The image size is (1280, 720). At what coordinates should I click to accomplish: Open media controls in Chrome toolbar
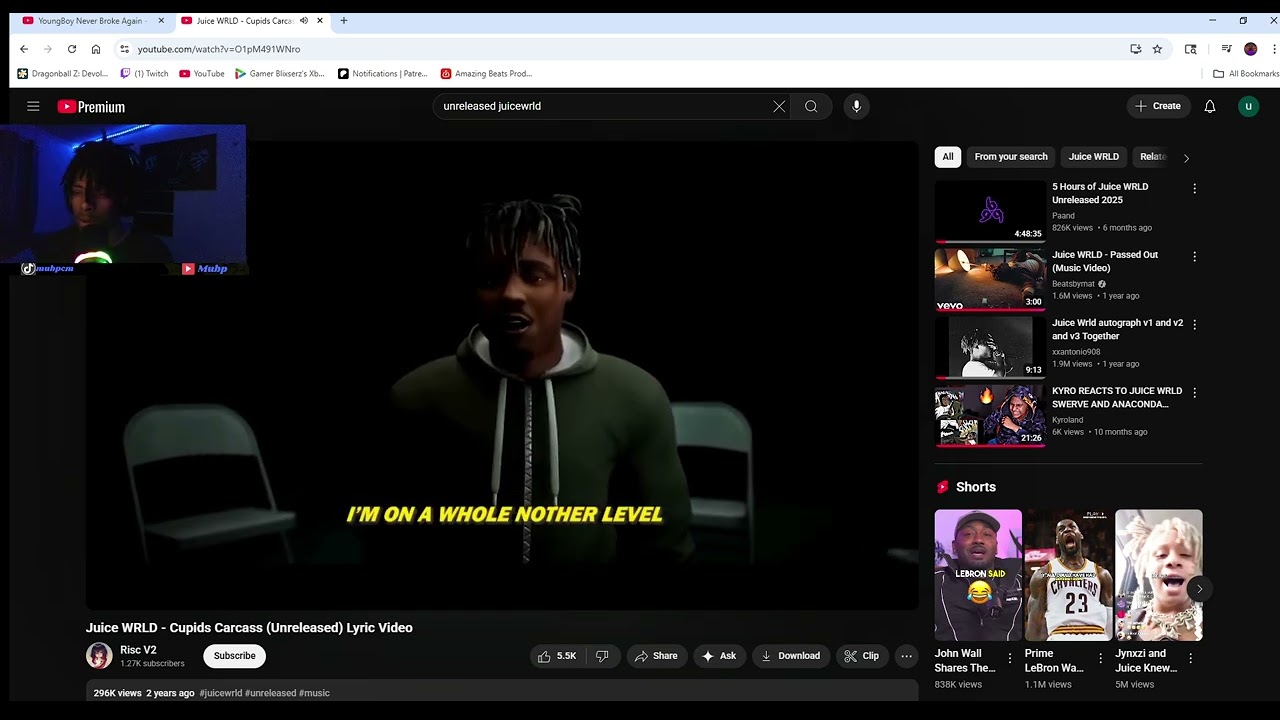pyautogui.click(x=1226, y=49)
